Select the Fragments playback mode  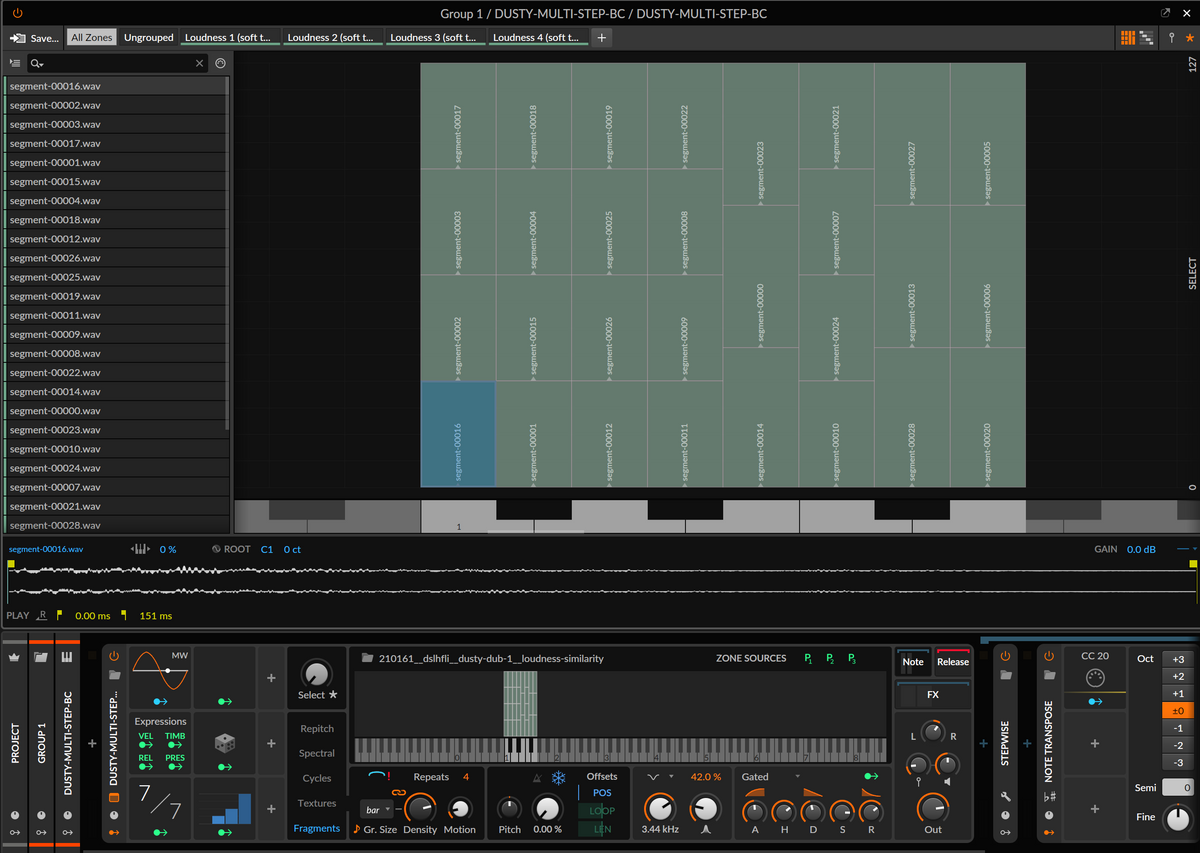click(317, 828)
